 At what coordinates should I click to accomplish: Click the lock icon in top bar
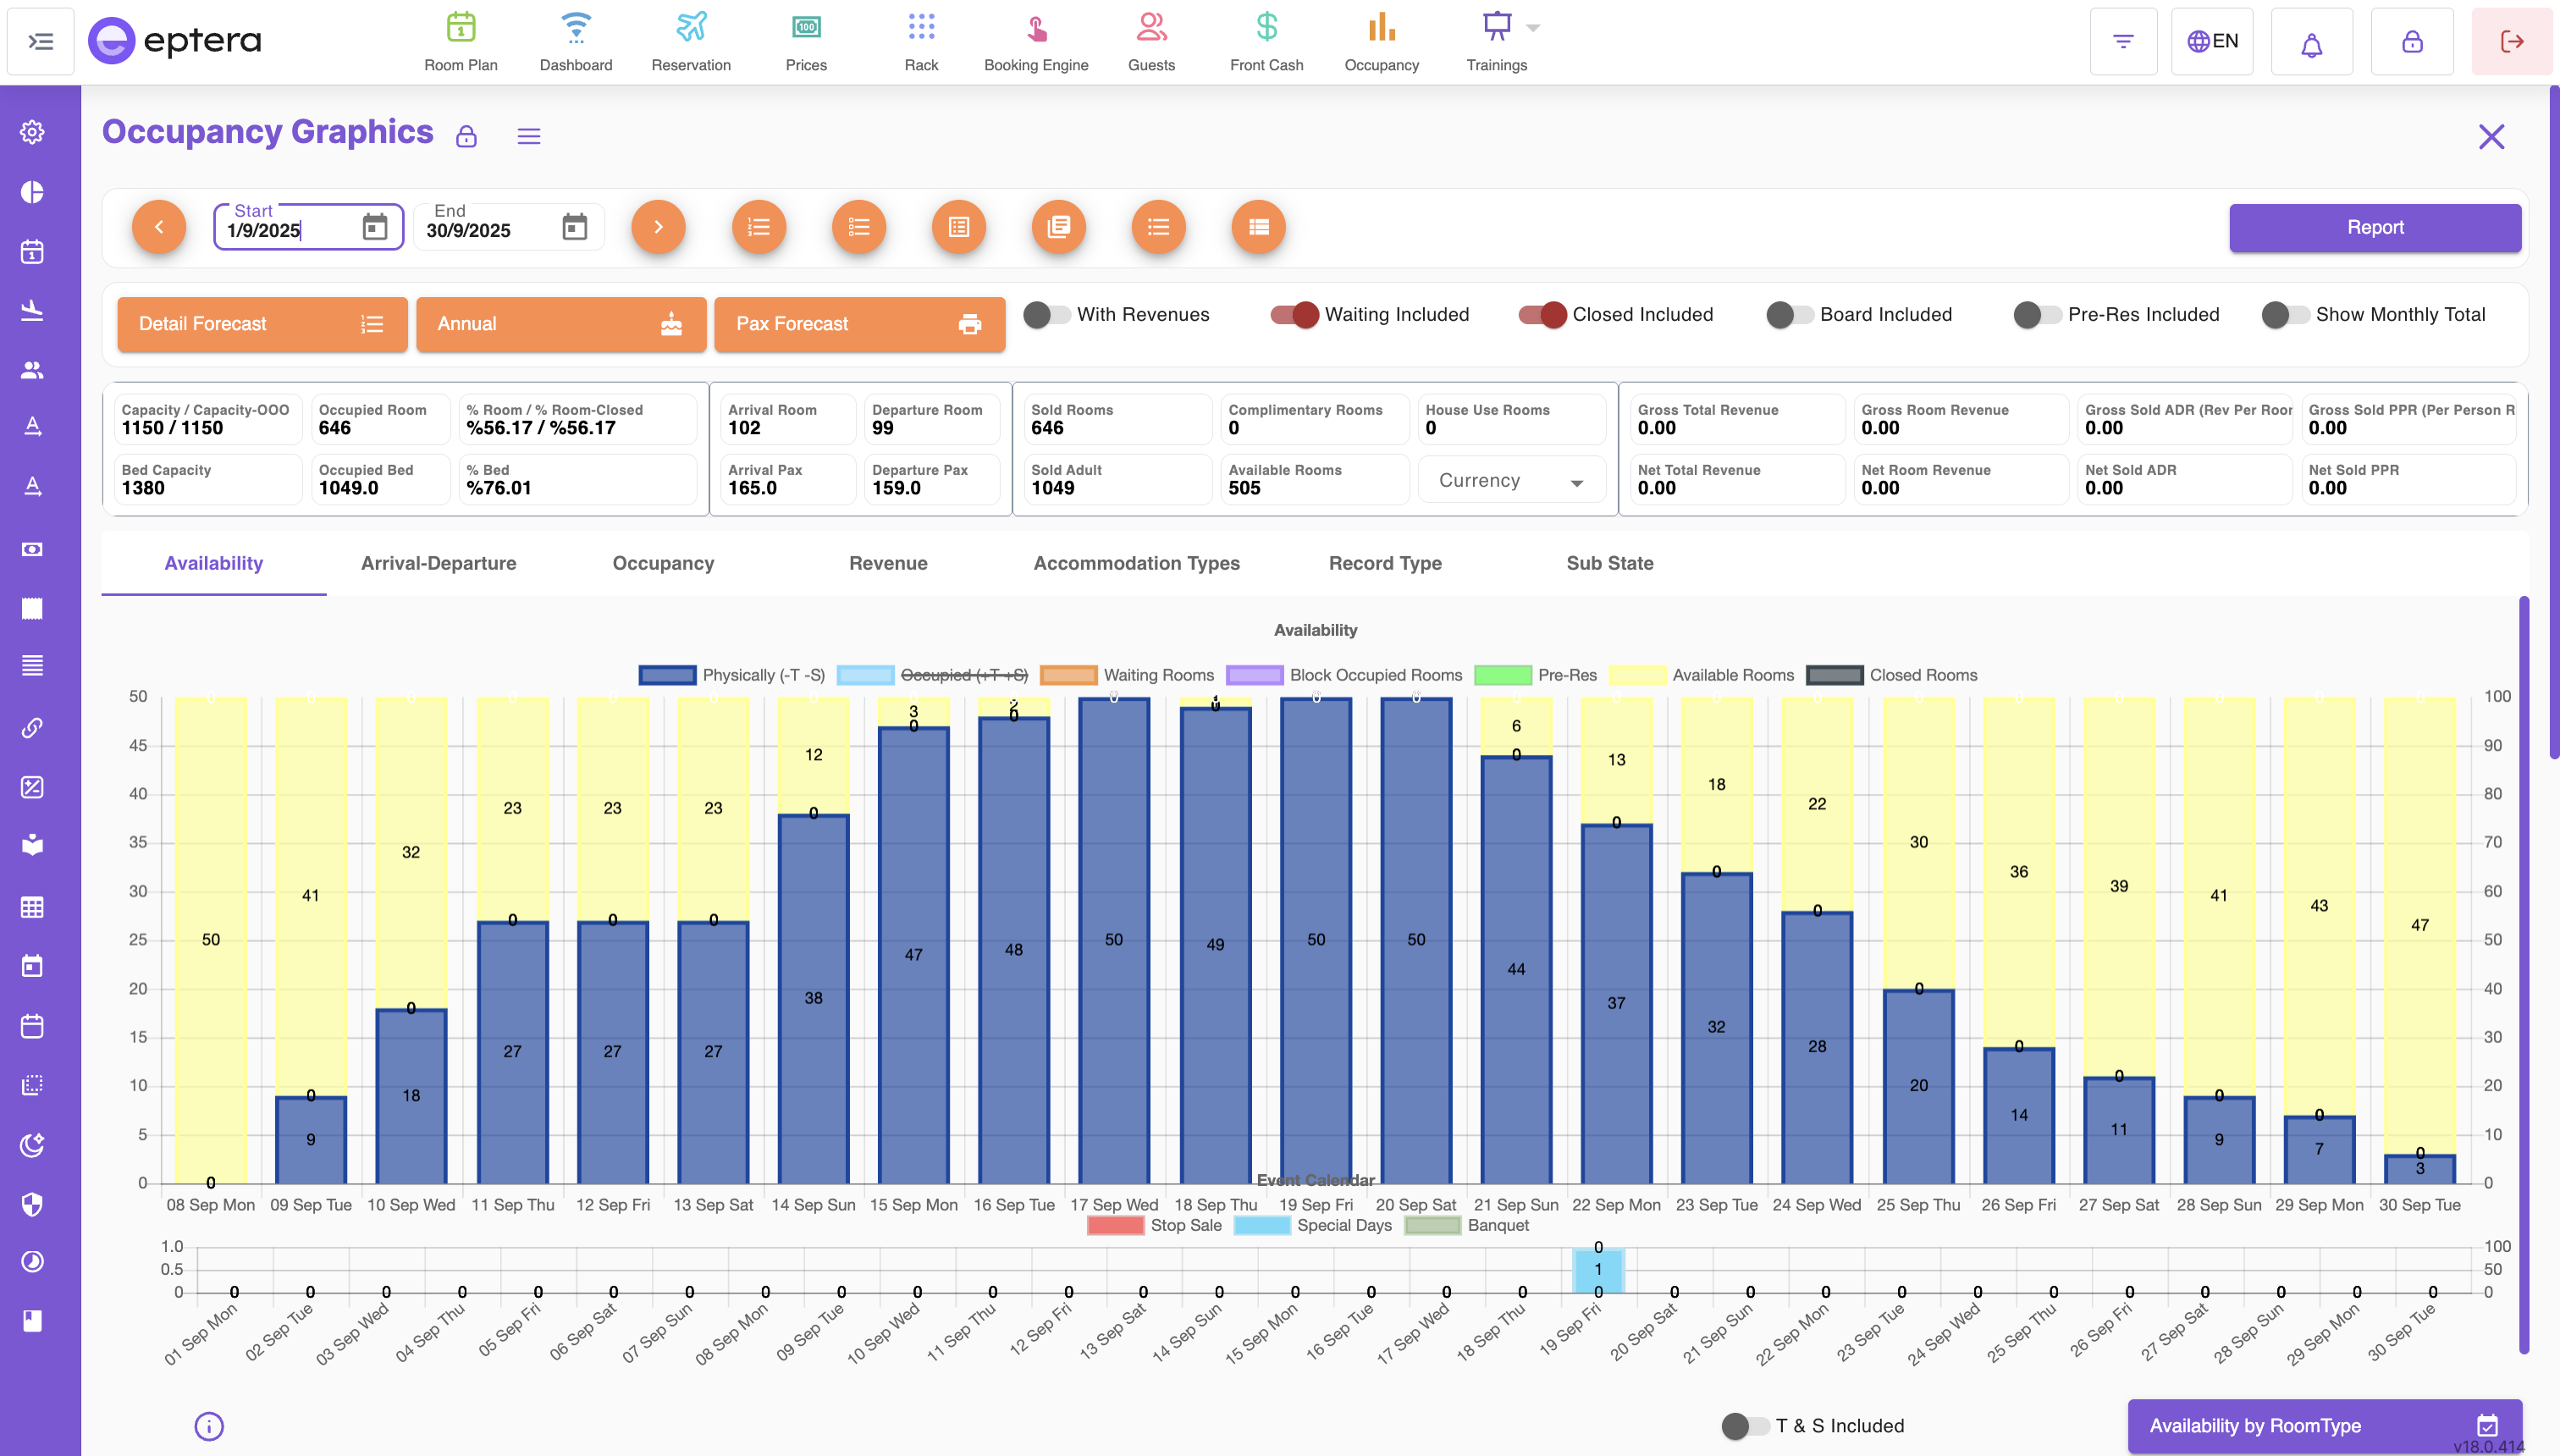[2413, 42]
